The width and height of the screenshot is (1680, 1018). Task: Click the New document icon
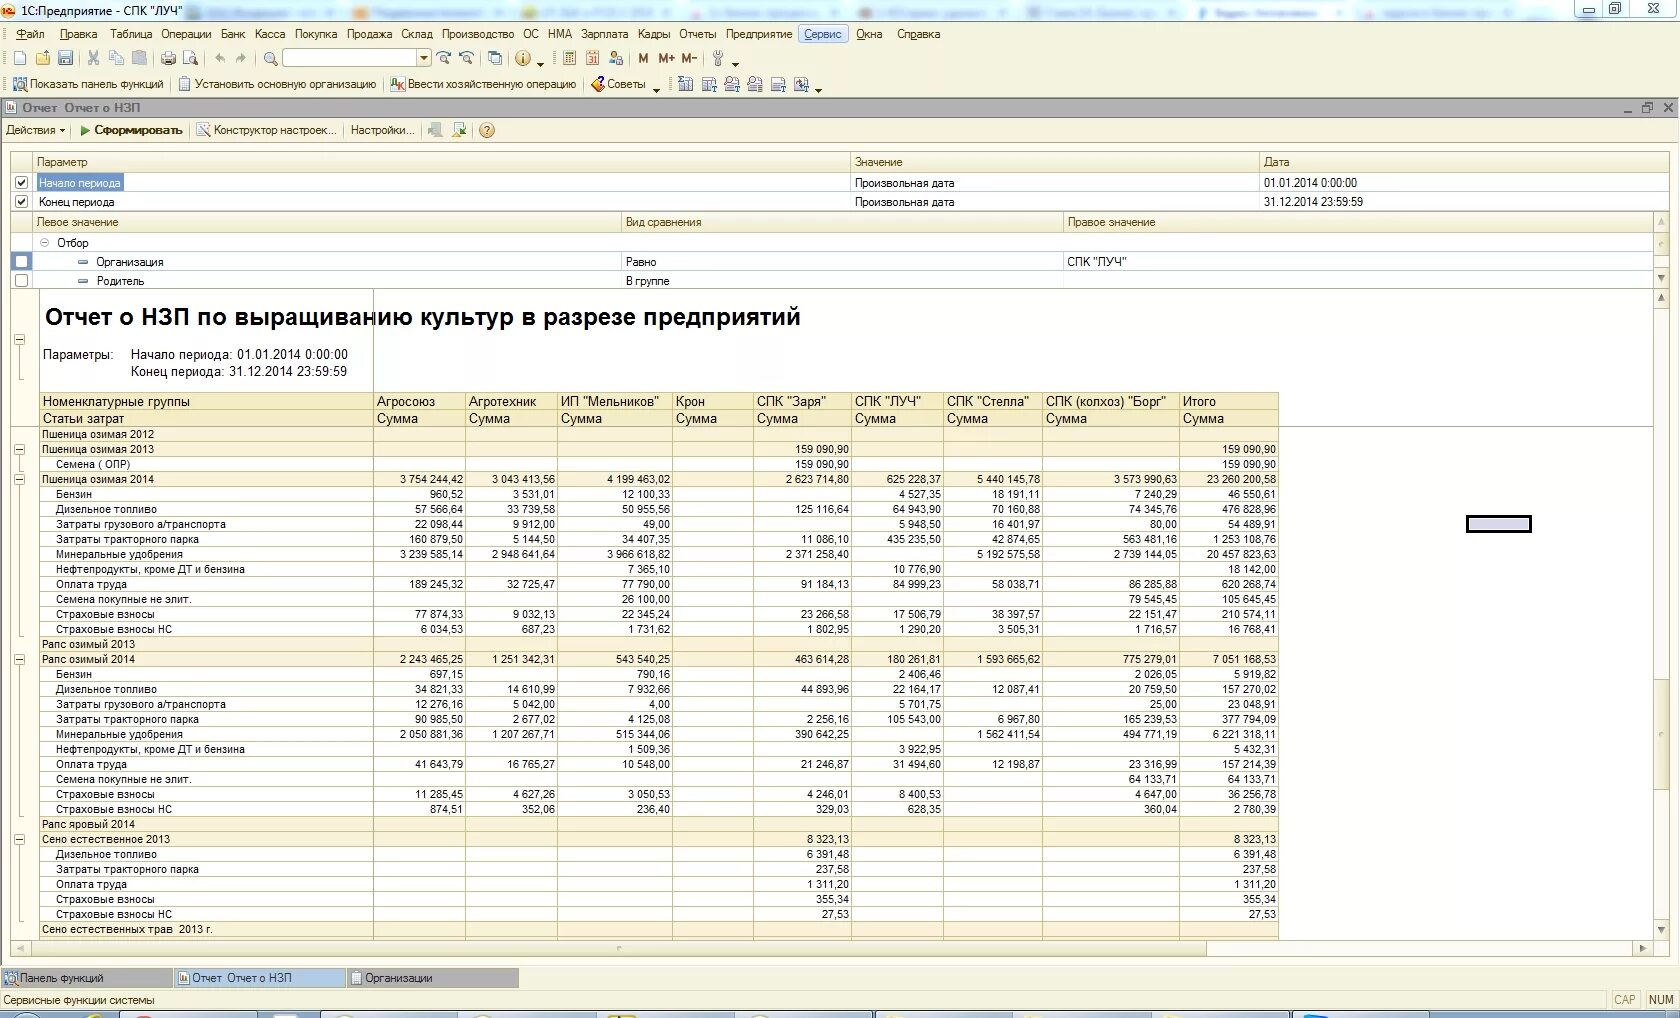[20, 59]
